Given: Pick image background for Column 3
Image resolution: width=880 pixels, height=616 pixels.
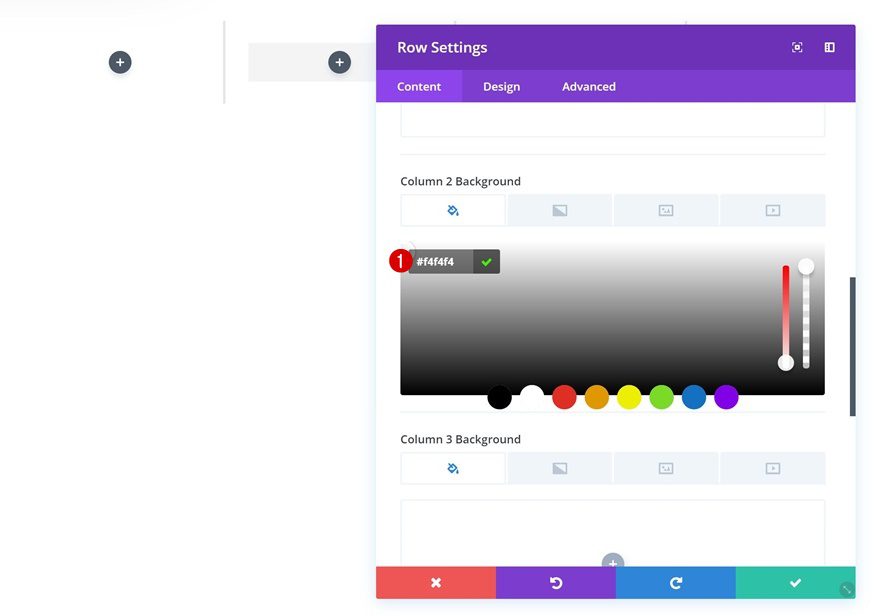Looking at the screenshot, I should tap(666, 467).
